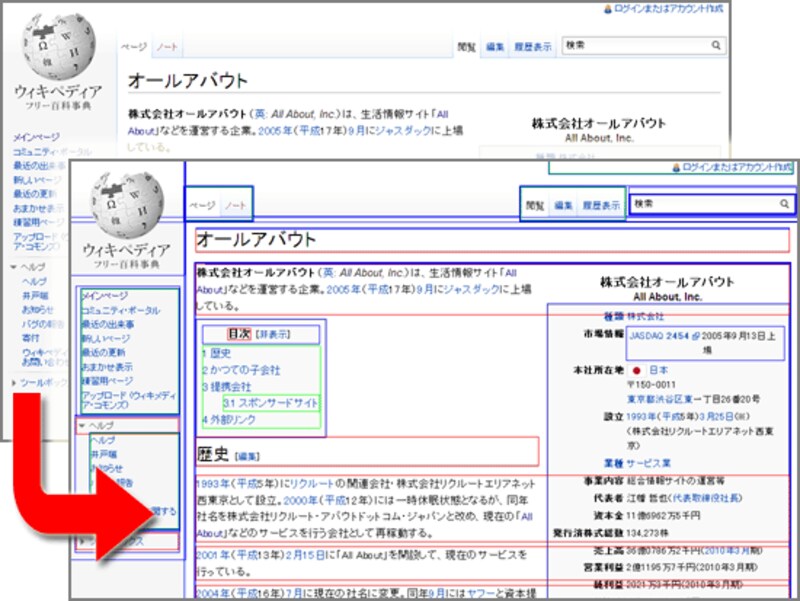Select the 編集 tab on the front page
This screenshot has height=601, width=800.
[563, 206]
